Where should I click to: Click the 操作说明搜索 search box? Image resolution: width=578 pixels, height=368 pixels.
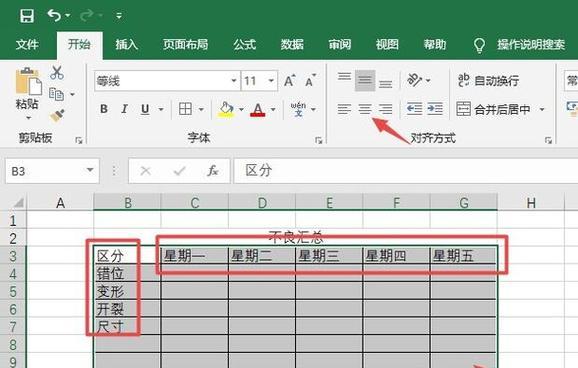[x=530, y=45]
